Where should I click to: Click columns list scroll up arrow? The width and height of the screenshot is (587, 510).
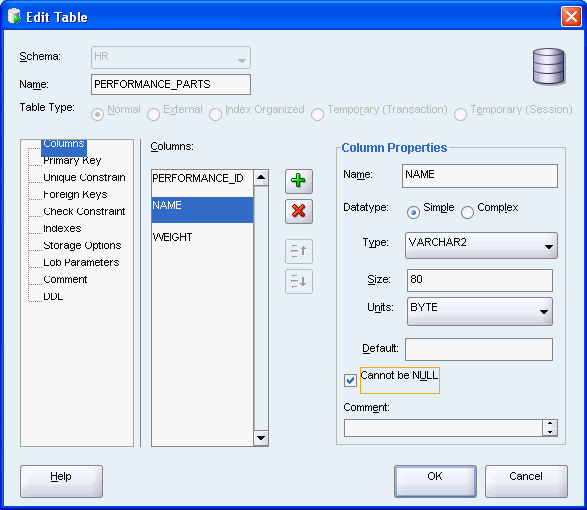click(261, 178)
